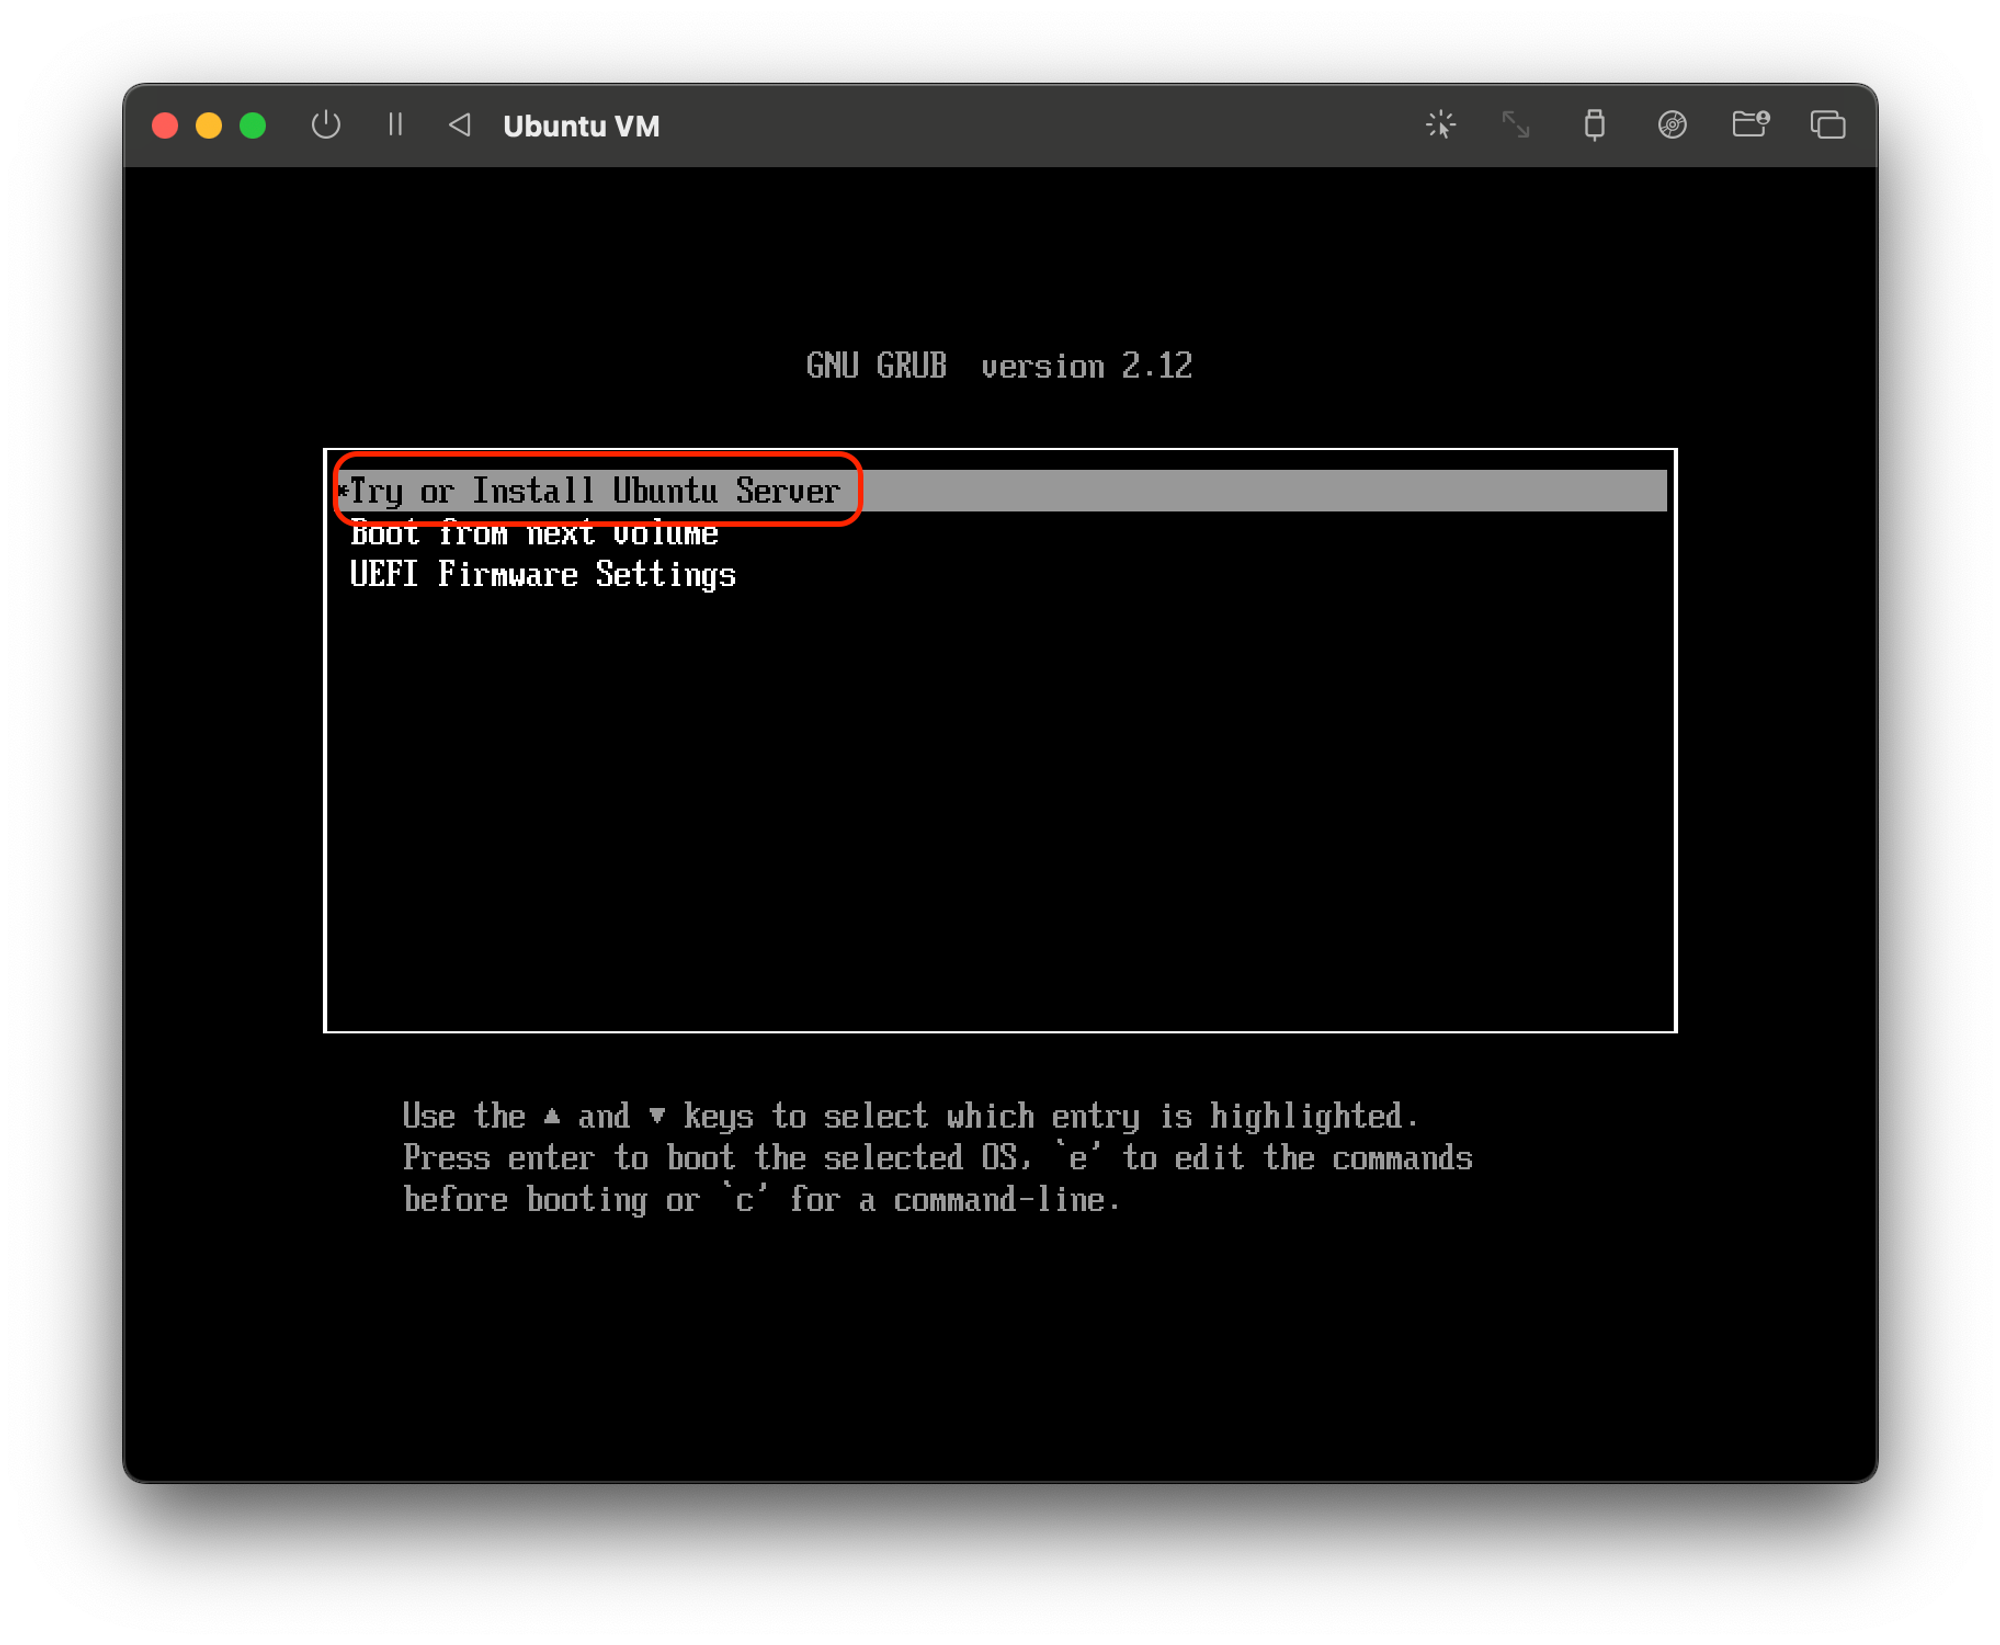This screenshot has height=1645, width=2000.
Task: Toggle capture mouse cursor icon
Action: coord(1440,125)
